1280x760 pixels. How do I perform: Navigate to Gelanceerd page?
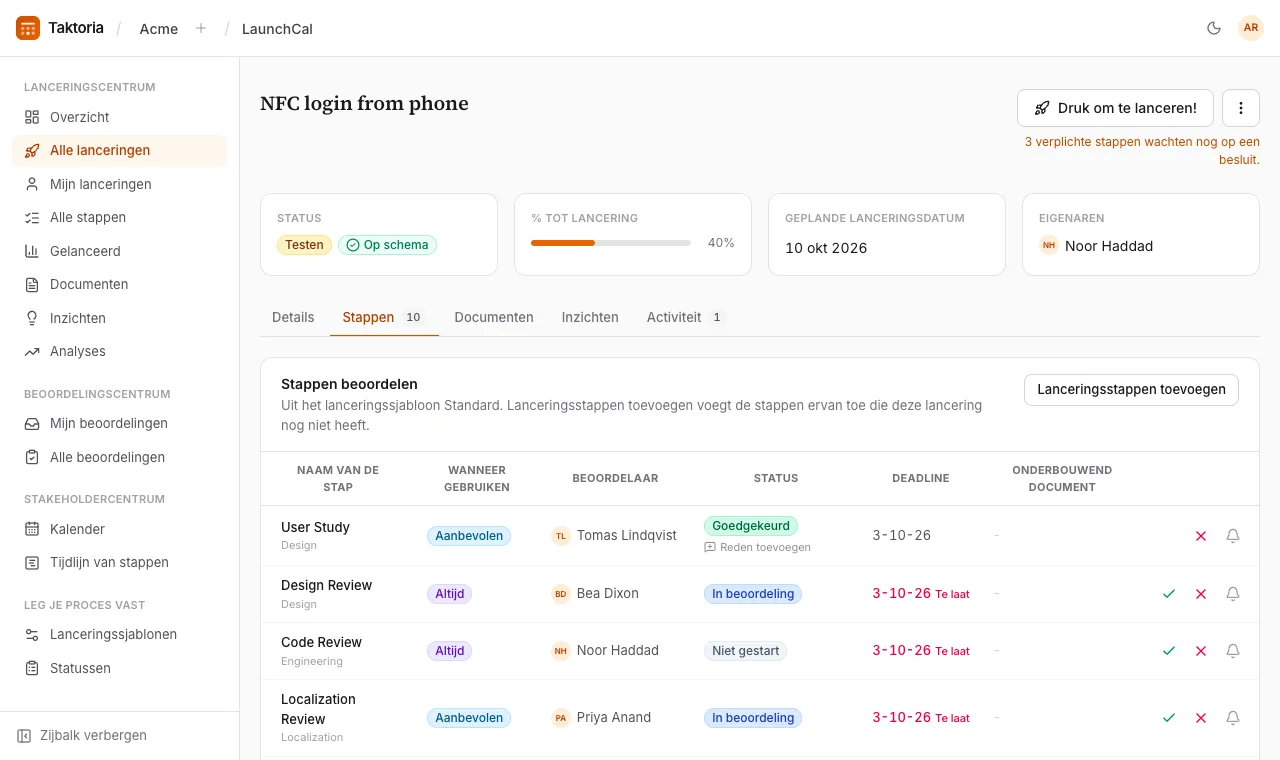point(119,251)
